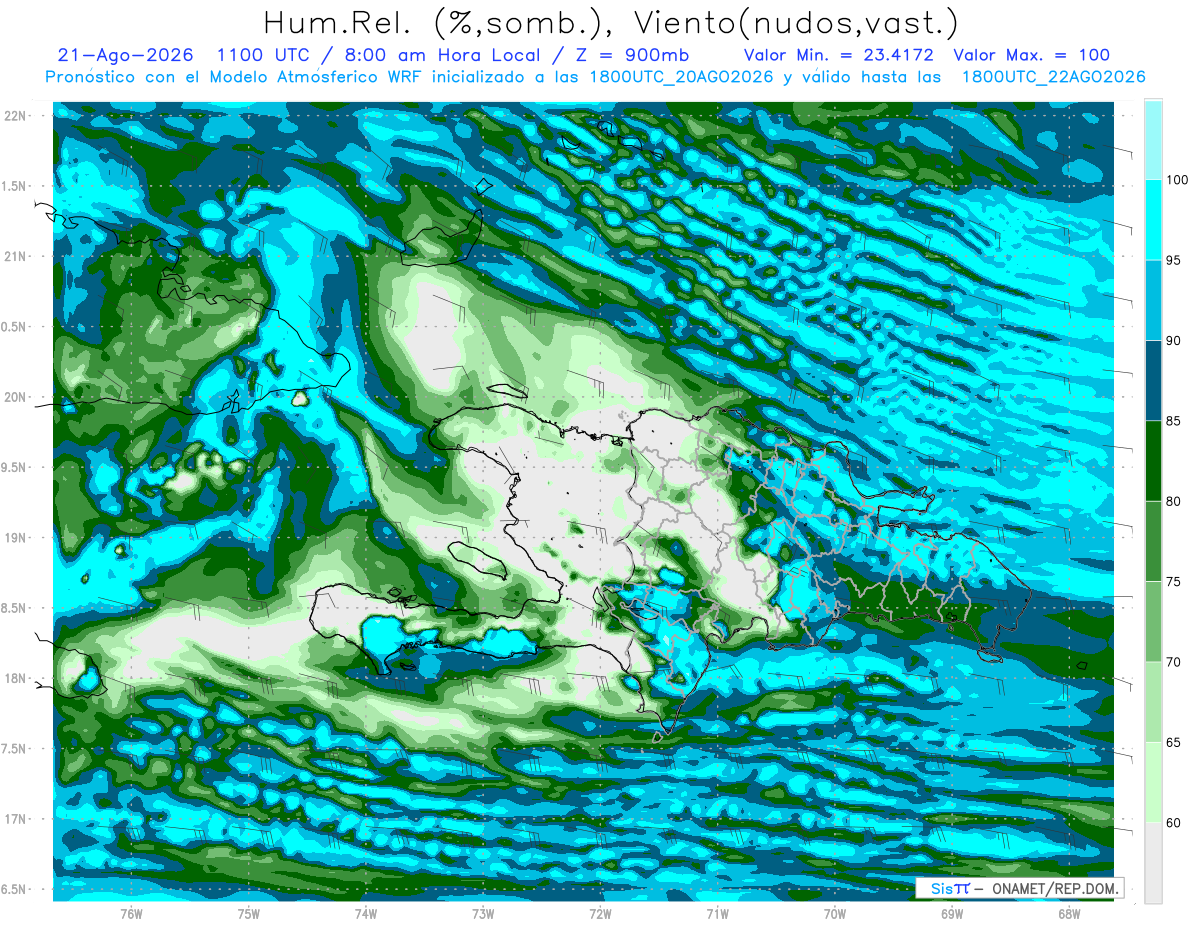1200x927 pixels.
Task: Click the latitude axis label '17N'
Action: (x=15, y=819)
